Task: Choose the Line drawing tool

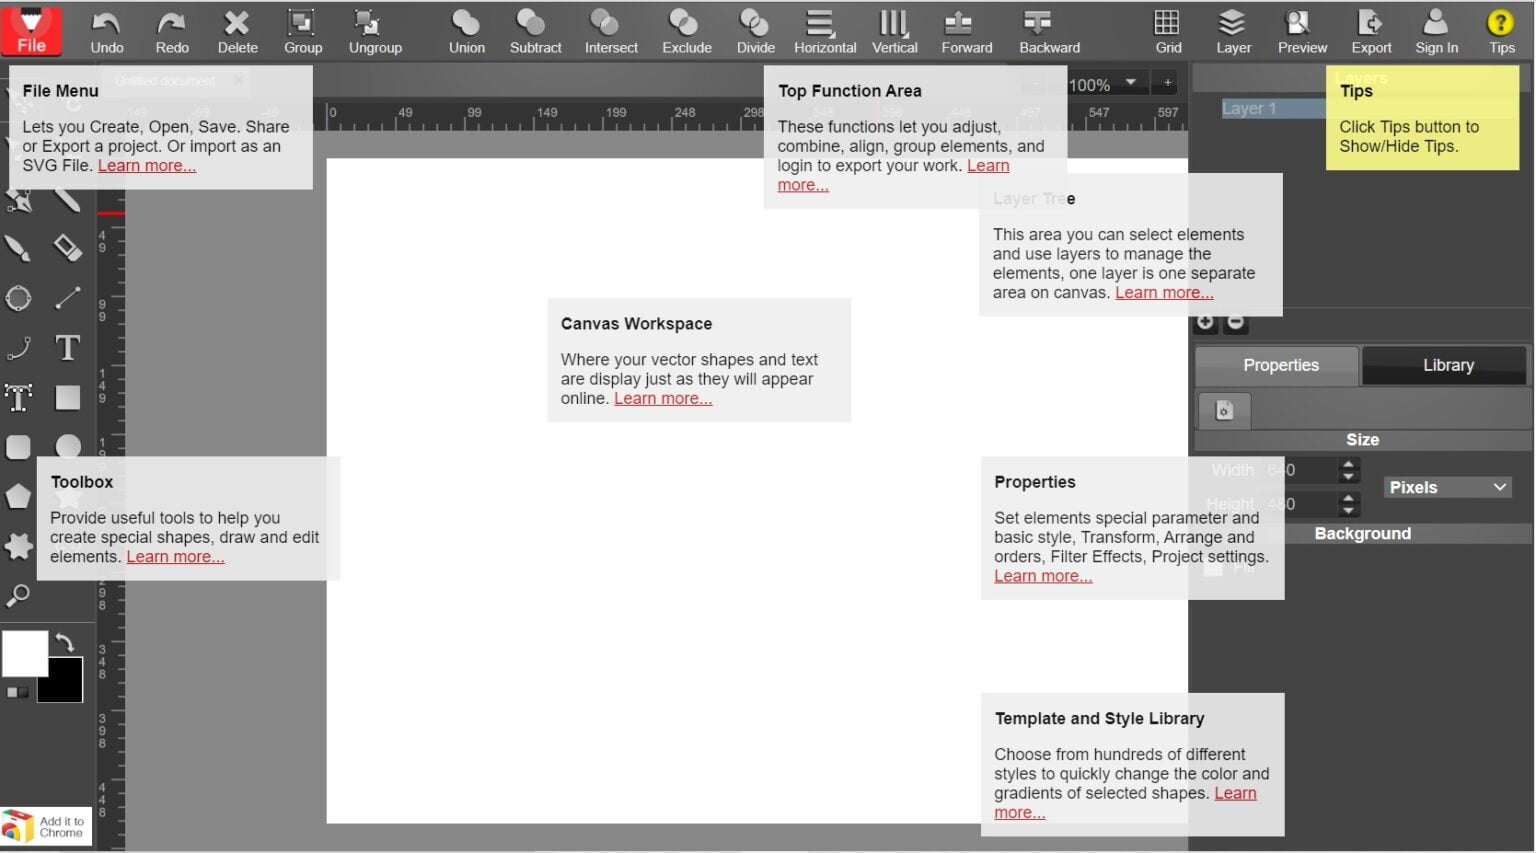Action: click(67, 298)
